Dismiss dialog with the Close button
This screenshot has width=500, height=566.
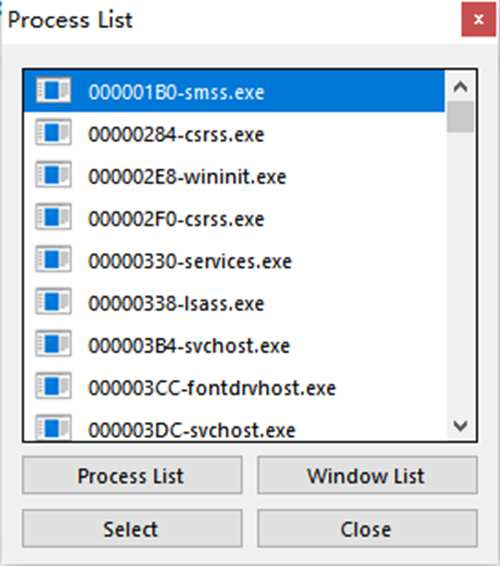point(368,528)
